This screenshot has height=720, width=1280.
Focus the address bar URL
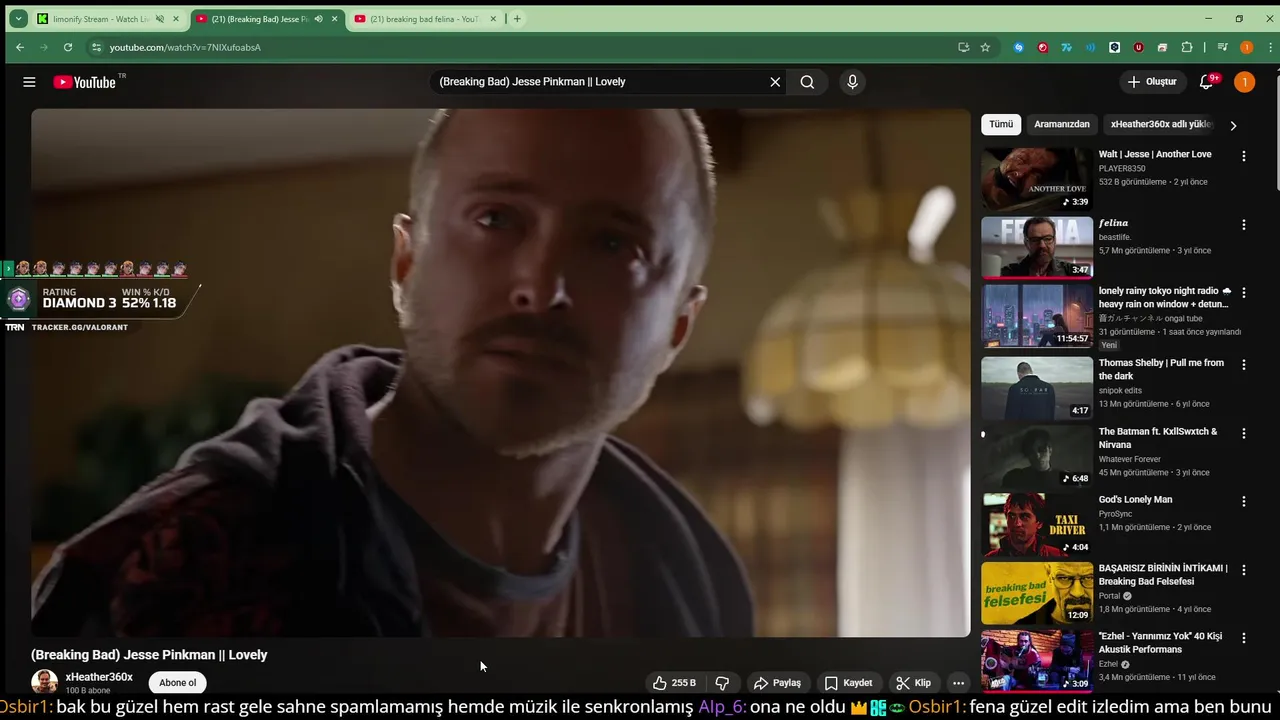tap(185, 47)
